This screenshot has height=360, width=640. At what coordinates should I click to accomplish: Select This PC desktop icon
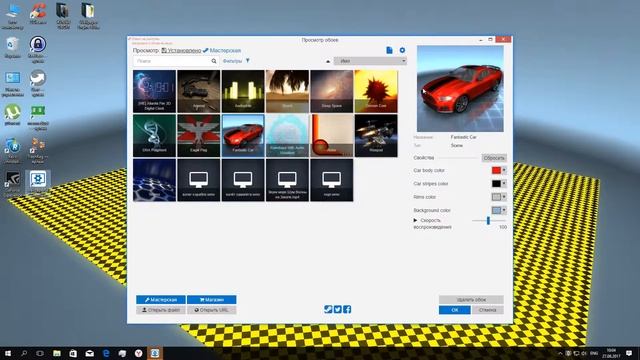(x=13, y=16)
